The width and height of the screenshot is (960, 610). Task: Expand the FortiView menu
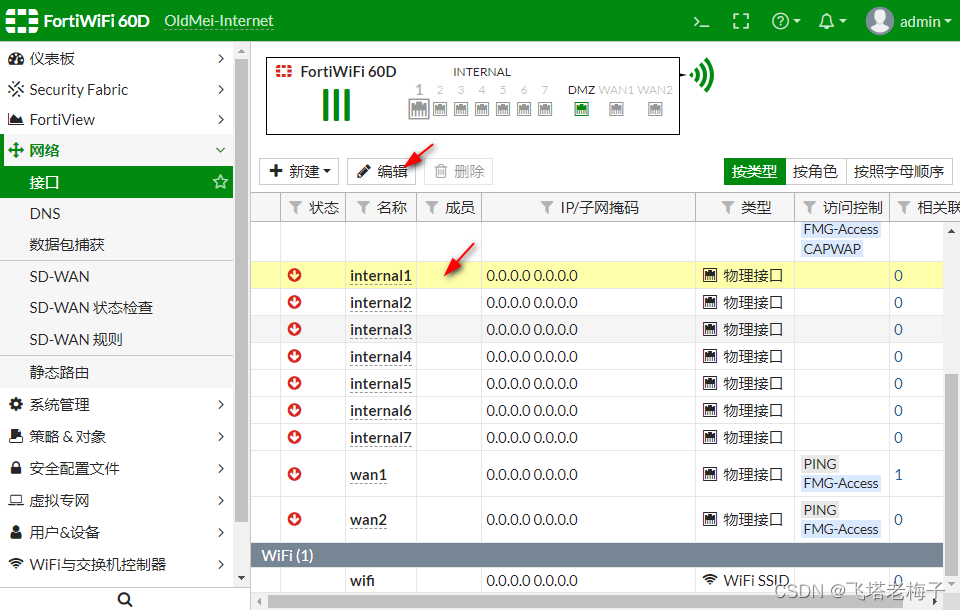pyautogui.click(x=116, y=119)
